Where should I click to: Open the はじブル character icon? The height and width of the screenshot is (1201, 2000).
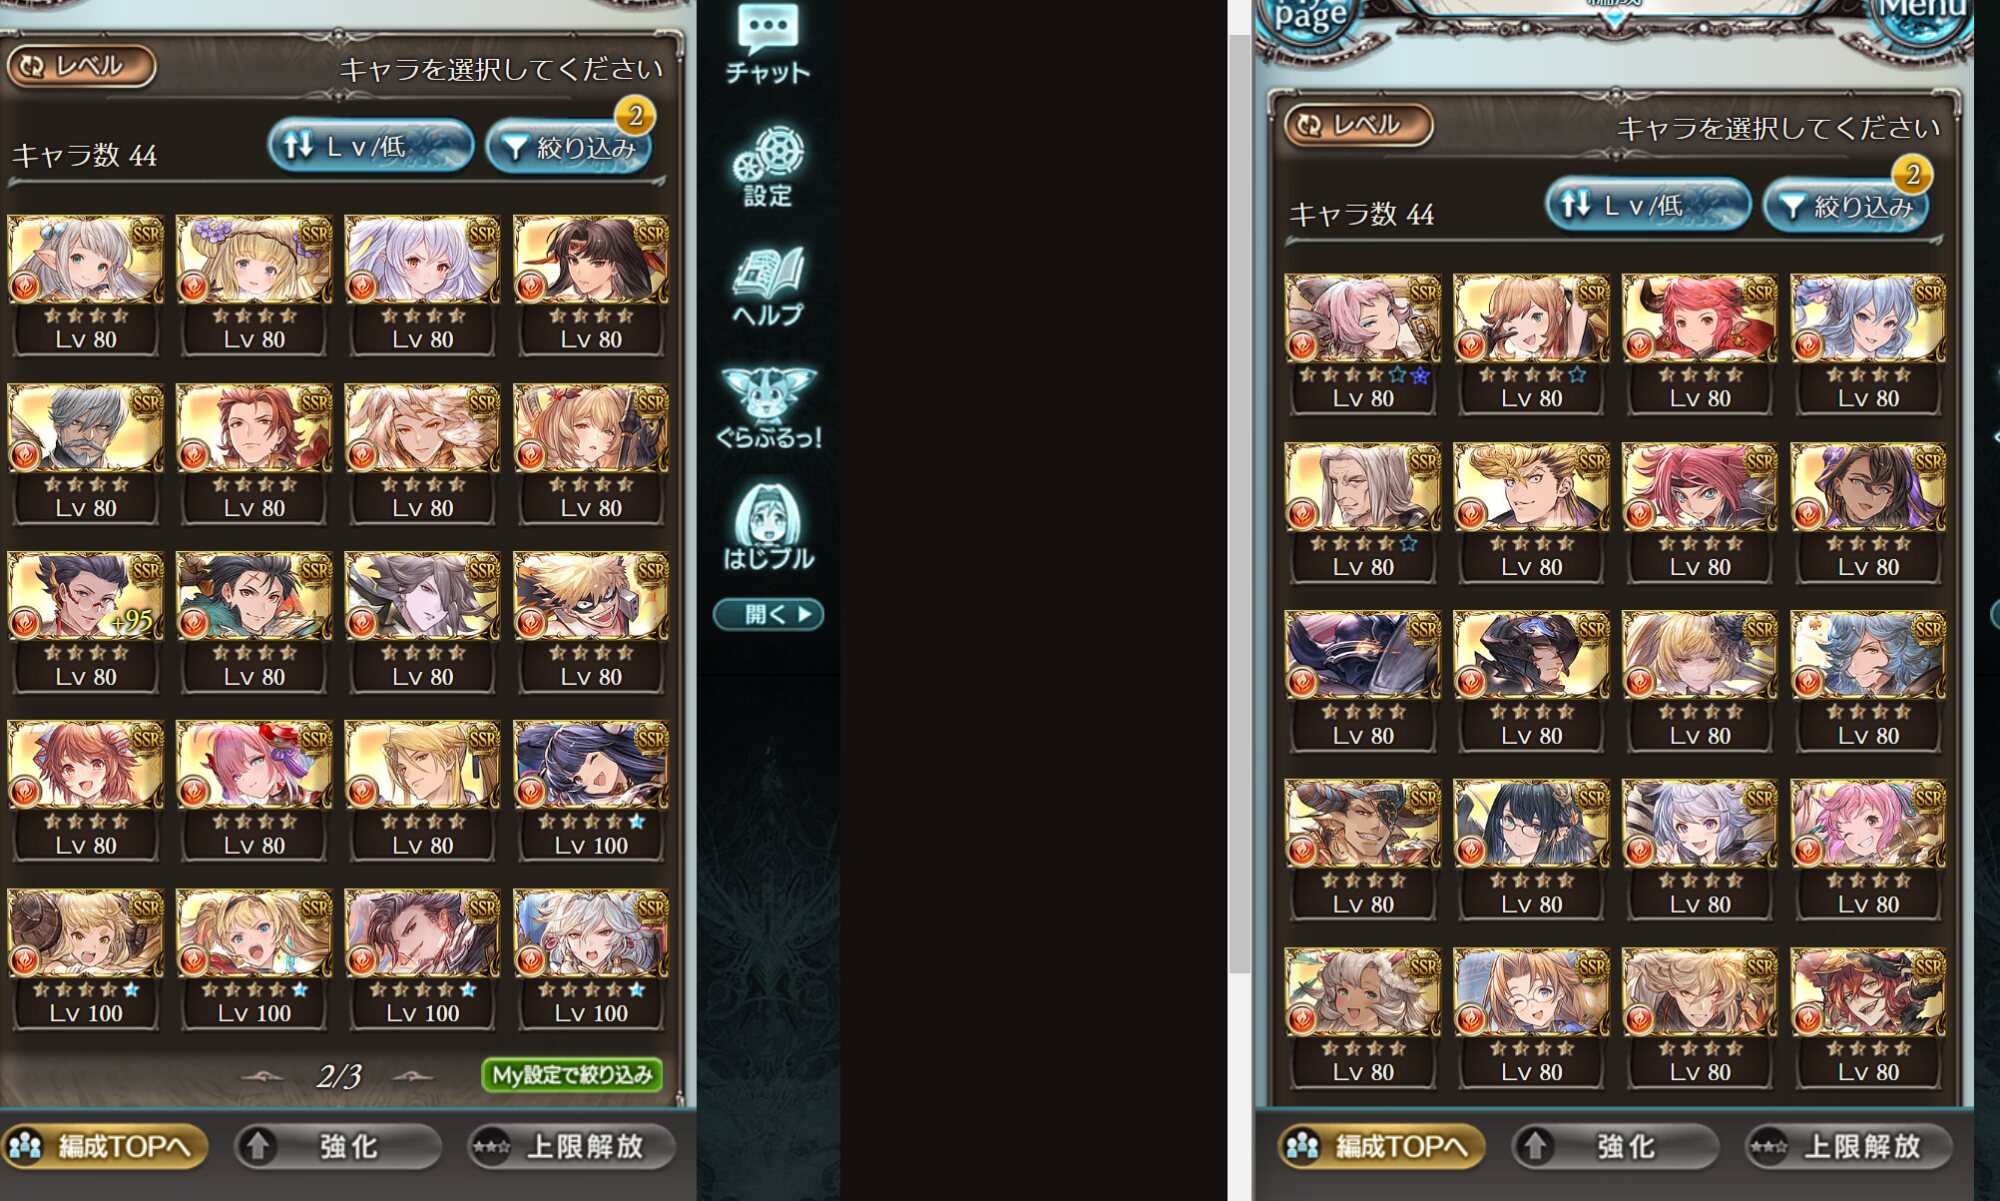(767, 527)
